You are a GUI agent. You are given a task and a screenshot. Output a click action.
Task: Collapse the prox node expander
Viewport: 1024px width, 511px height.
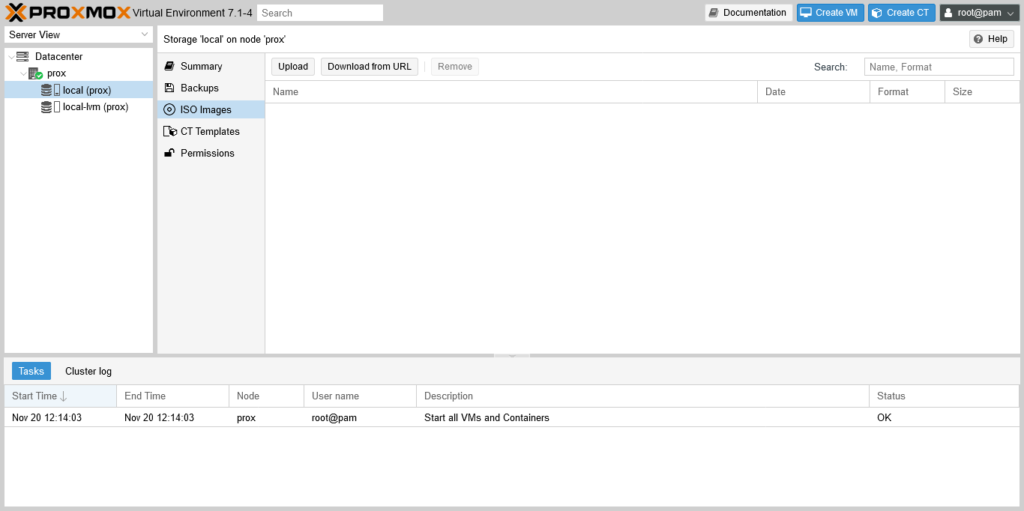click(23, 74)
